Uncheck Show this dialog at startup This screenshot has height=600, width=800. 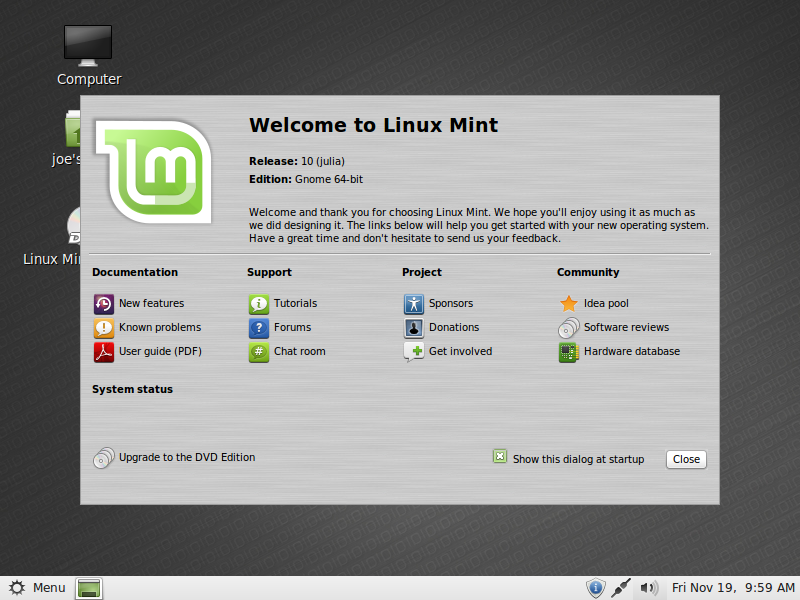pos(500,457)
